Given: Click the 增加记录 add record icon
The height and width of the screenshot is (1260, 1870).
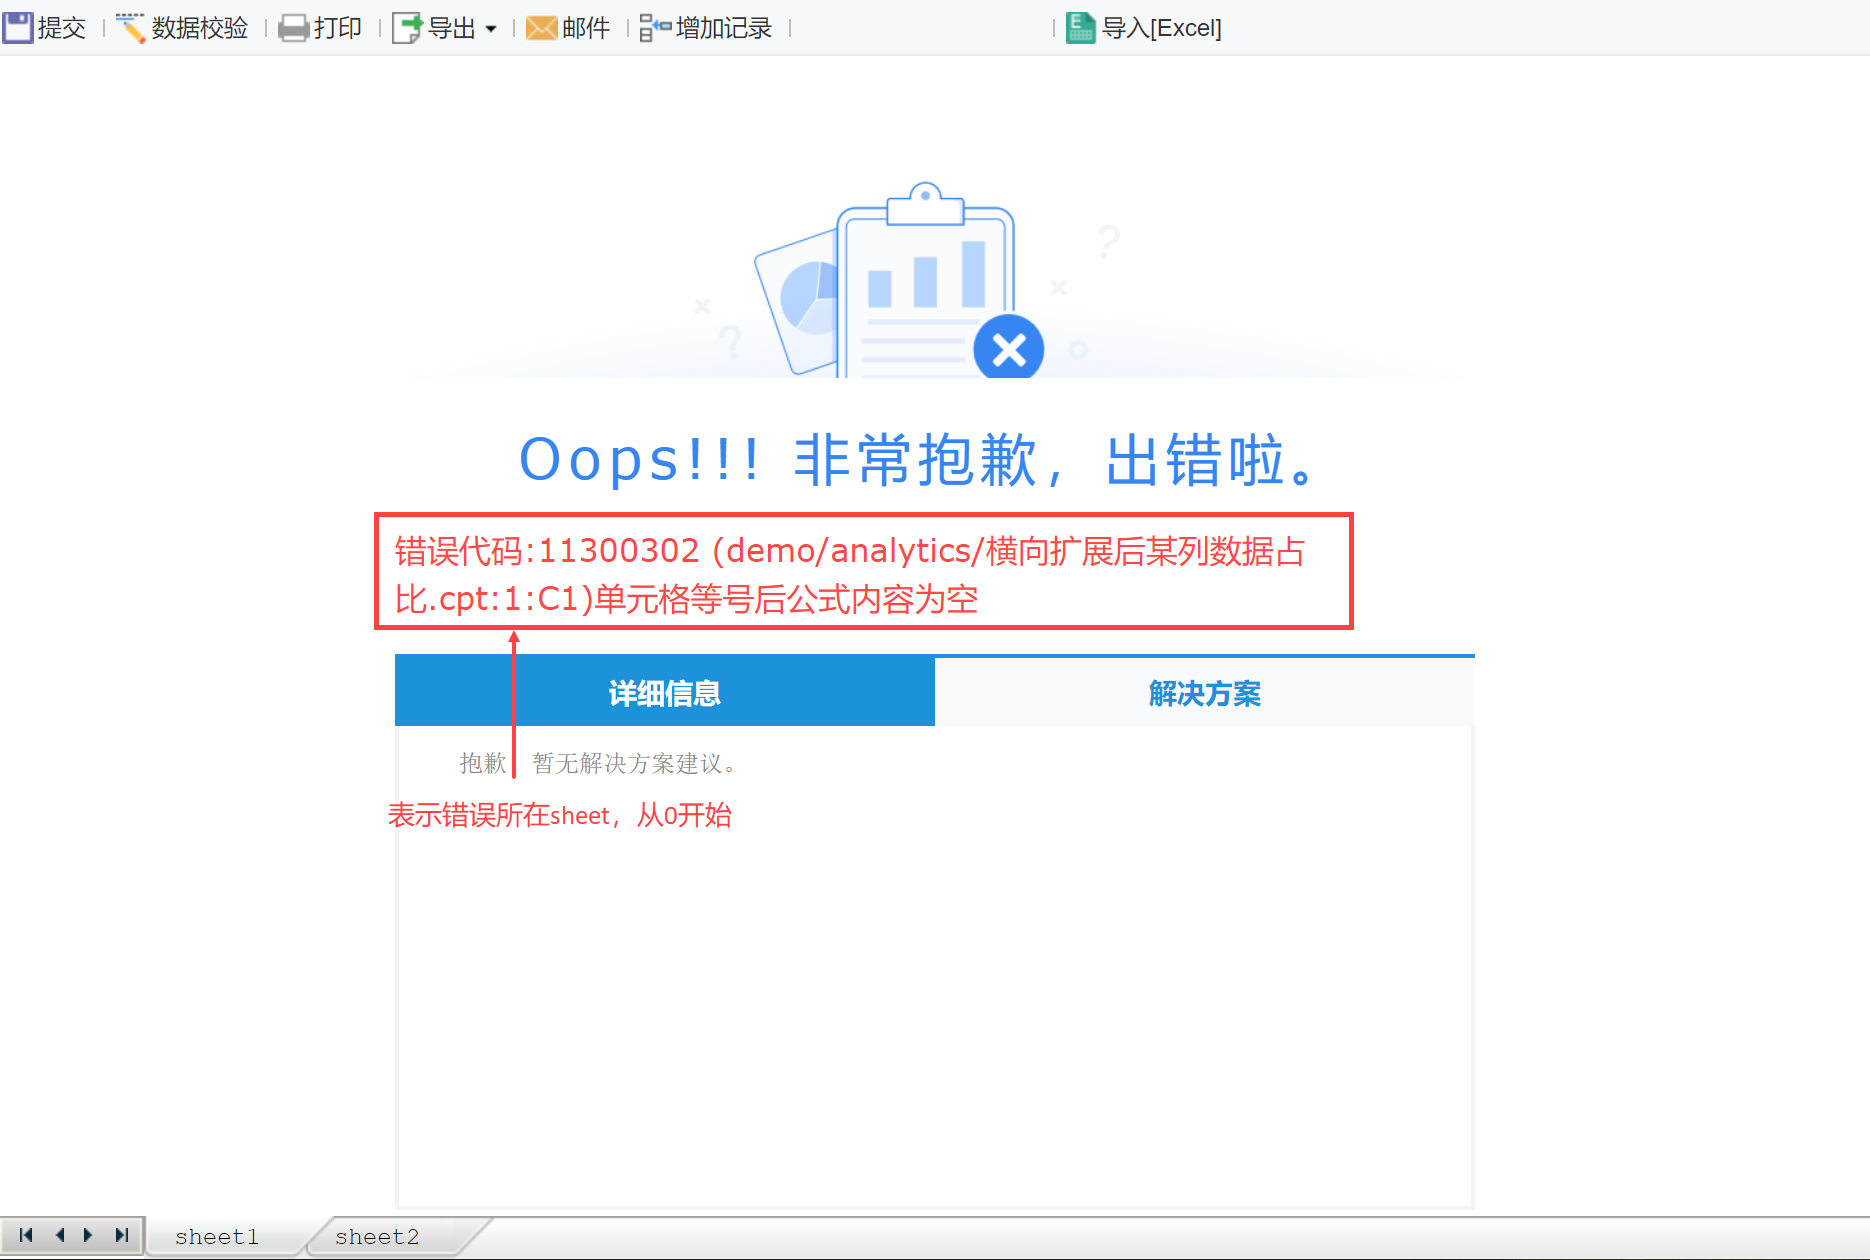Looking at the screenshot, I should 655,28.
